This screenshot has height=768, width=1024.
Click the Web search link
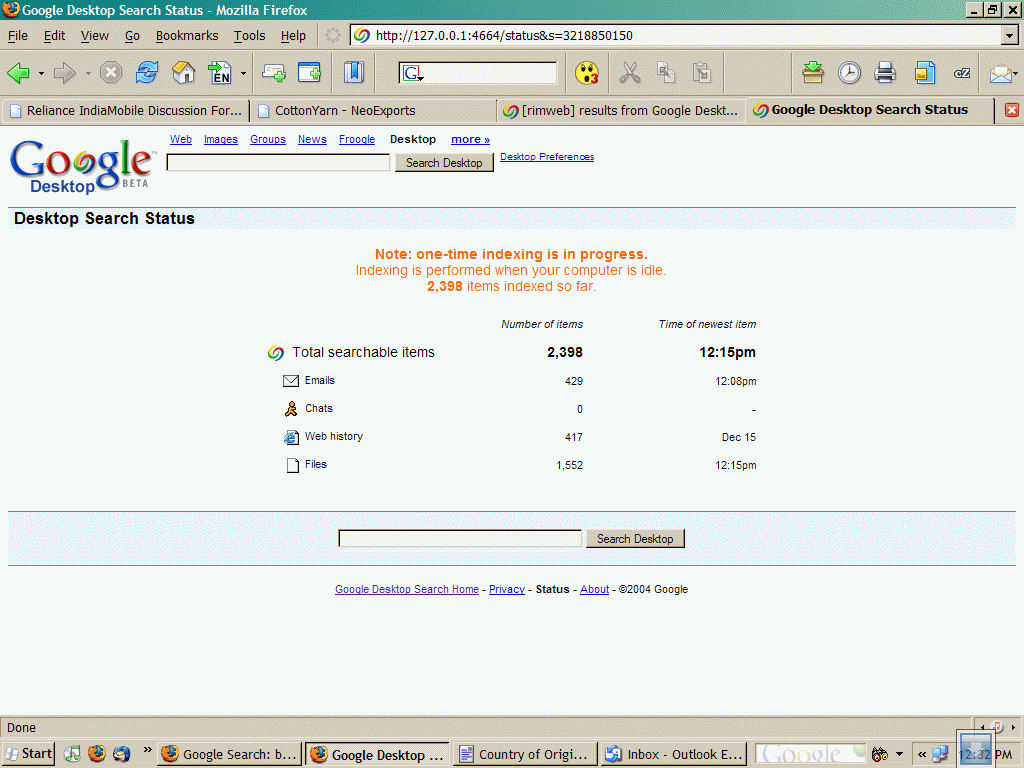click(x=181, y=139)
